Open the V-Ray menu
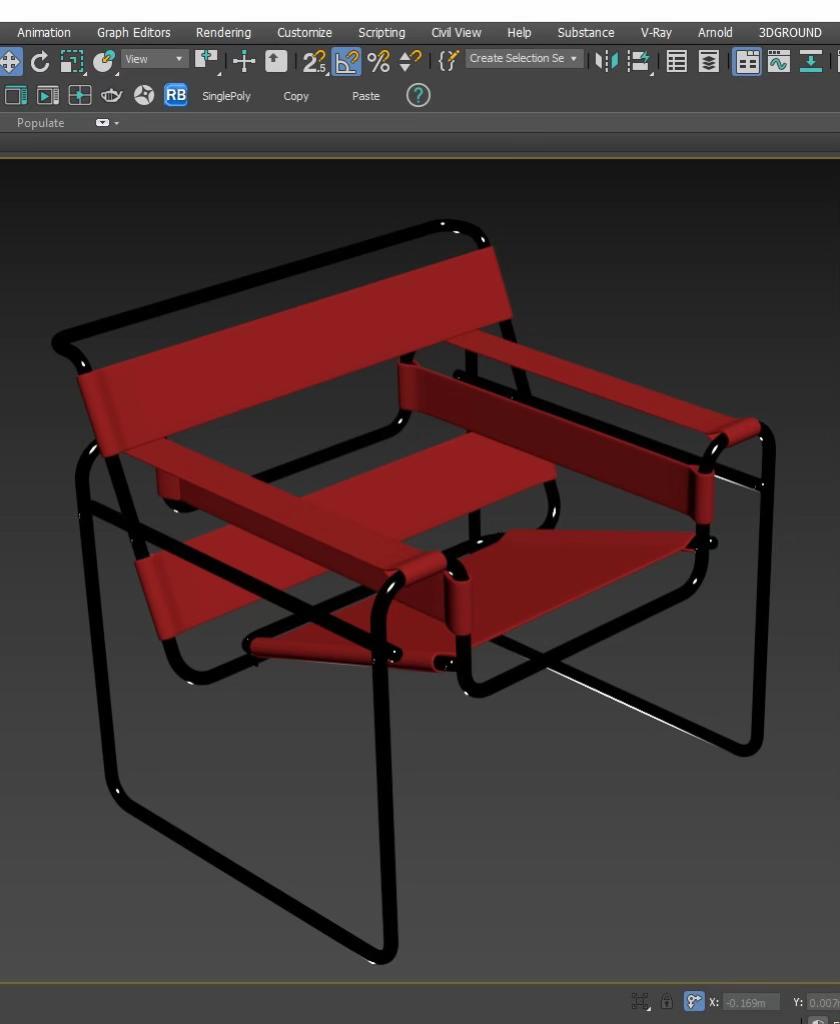The image size is (840, 1024). pos(656,33)
